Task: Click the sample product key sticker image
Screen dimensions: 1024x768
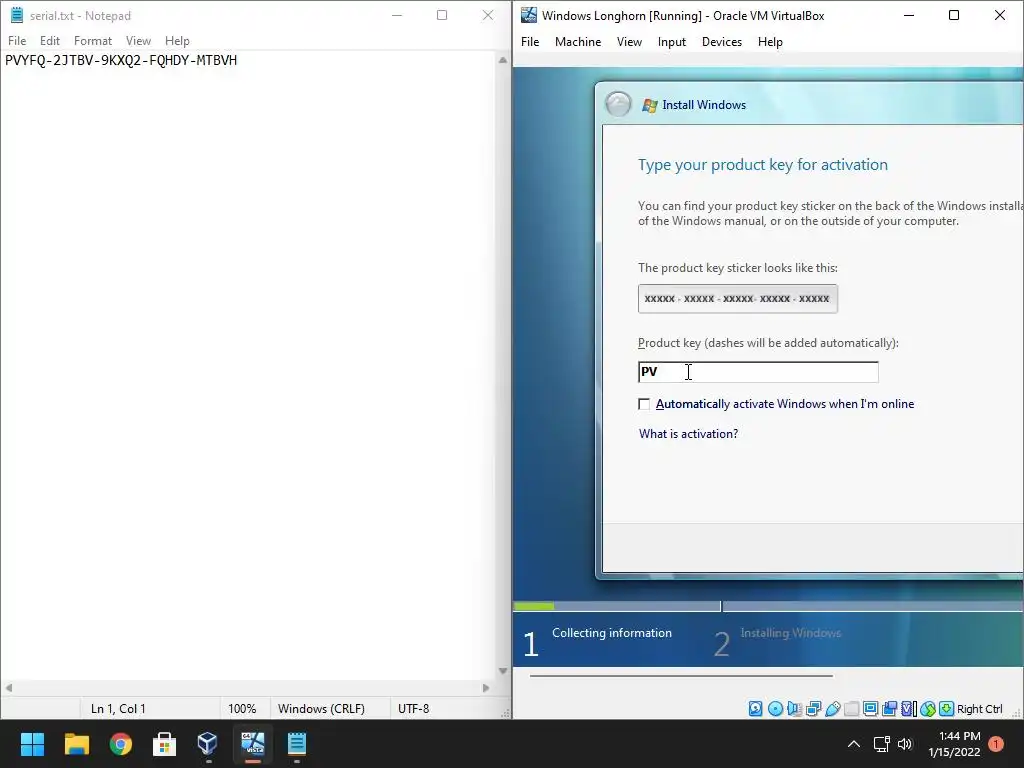Action: (738, 298)
